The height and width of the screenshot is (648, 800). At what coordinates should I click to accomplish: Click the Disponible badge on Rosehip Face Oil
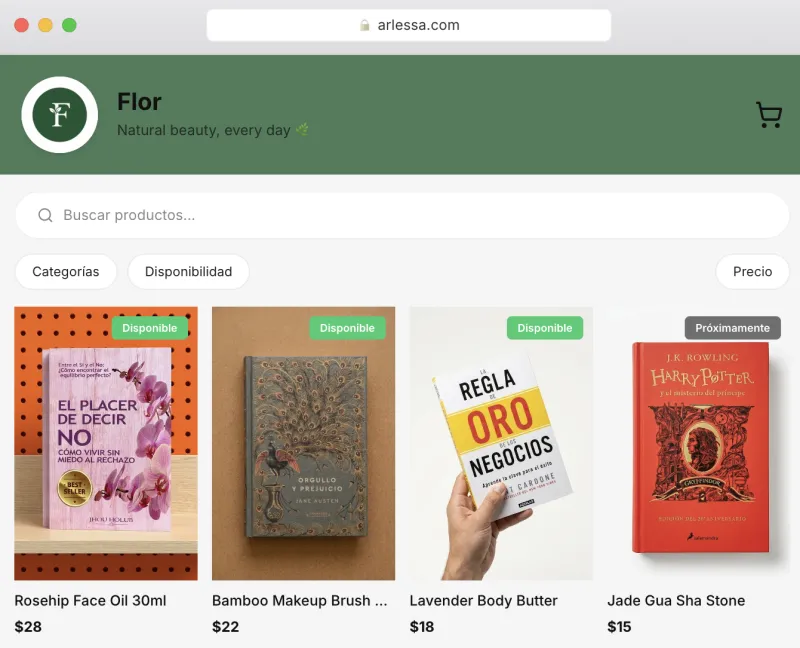click(x=149, y=328)
